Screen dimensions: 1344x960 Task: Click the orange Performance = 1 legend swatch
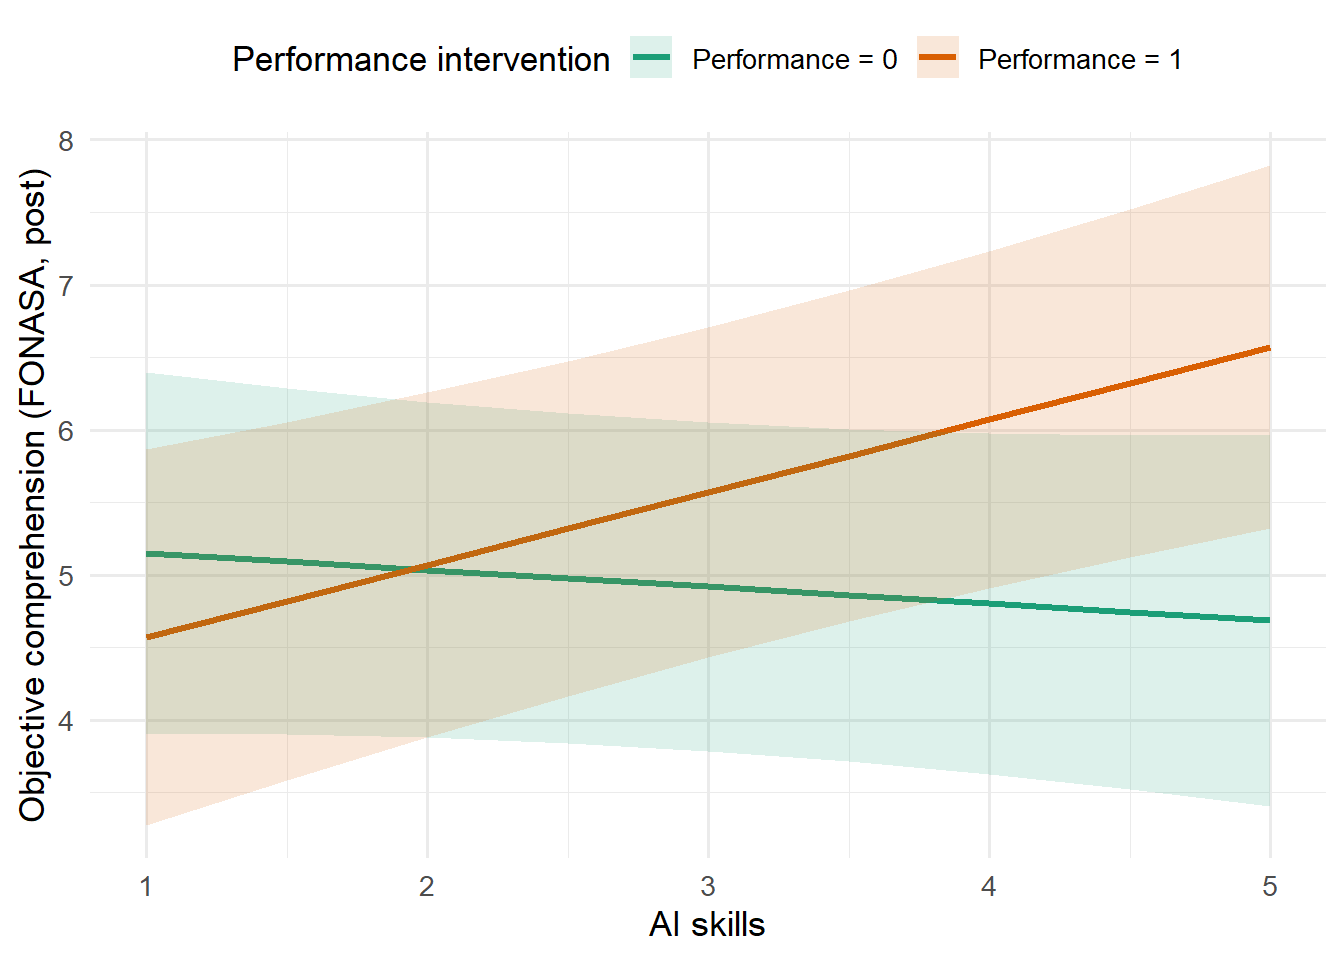click(937, 58)
